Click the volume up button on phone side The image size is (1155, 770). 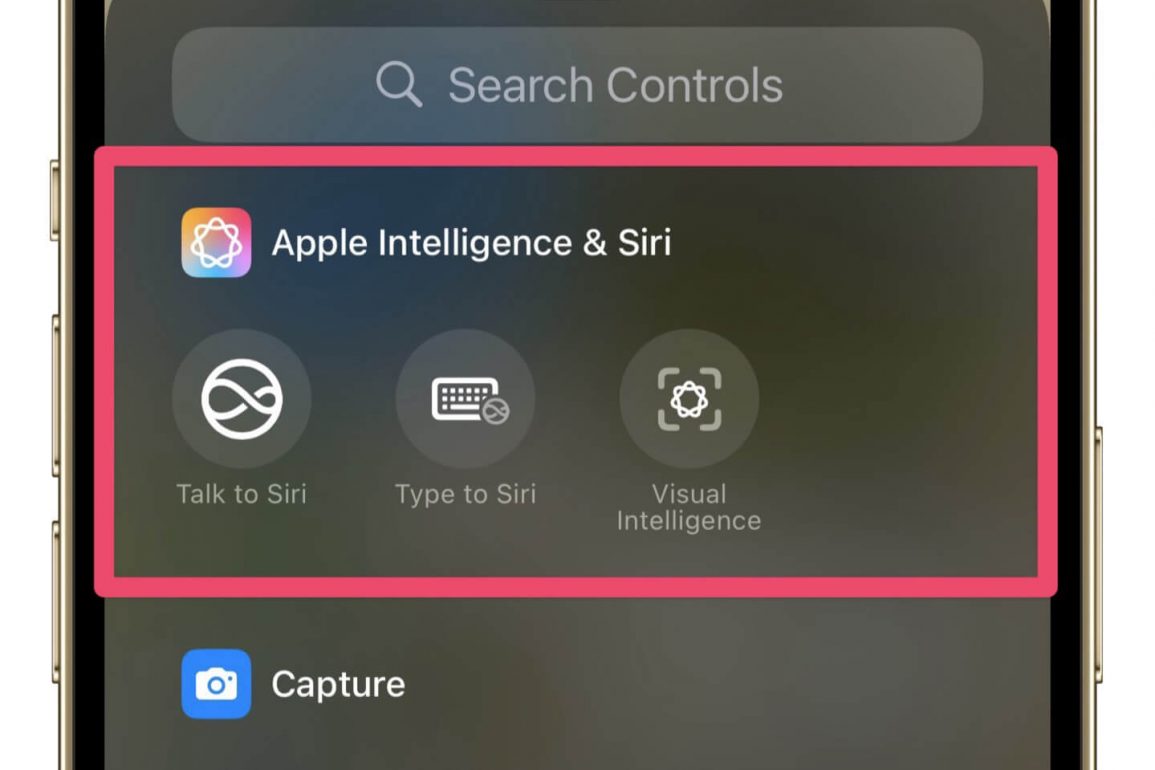pyautogui.click(x=56, y=396)
